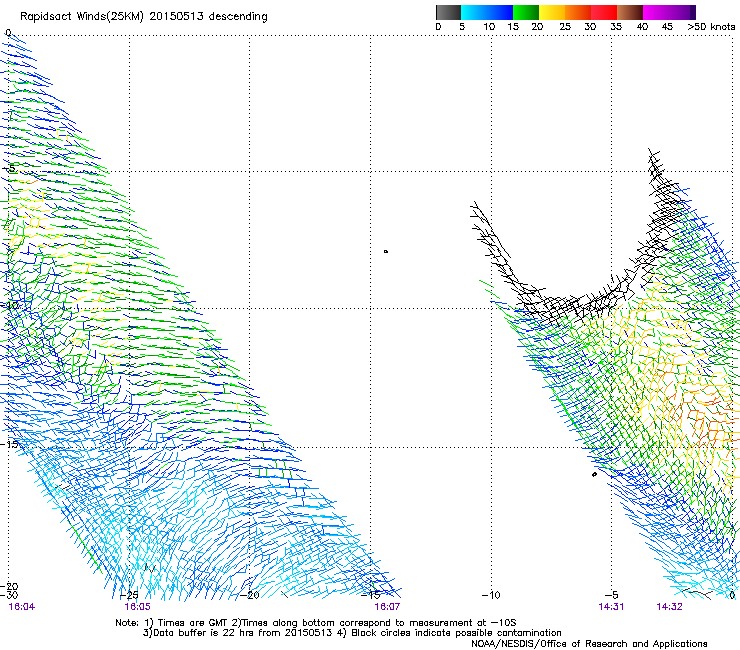740x650 pixels.
Task: Click the pass time label '14:31'
Action: (x=611, y=607)
